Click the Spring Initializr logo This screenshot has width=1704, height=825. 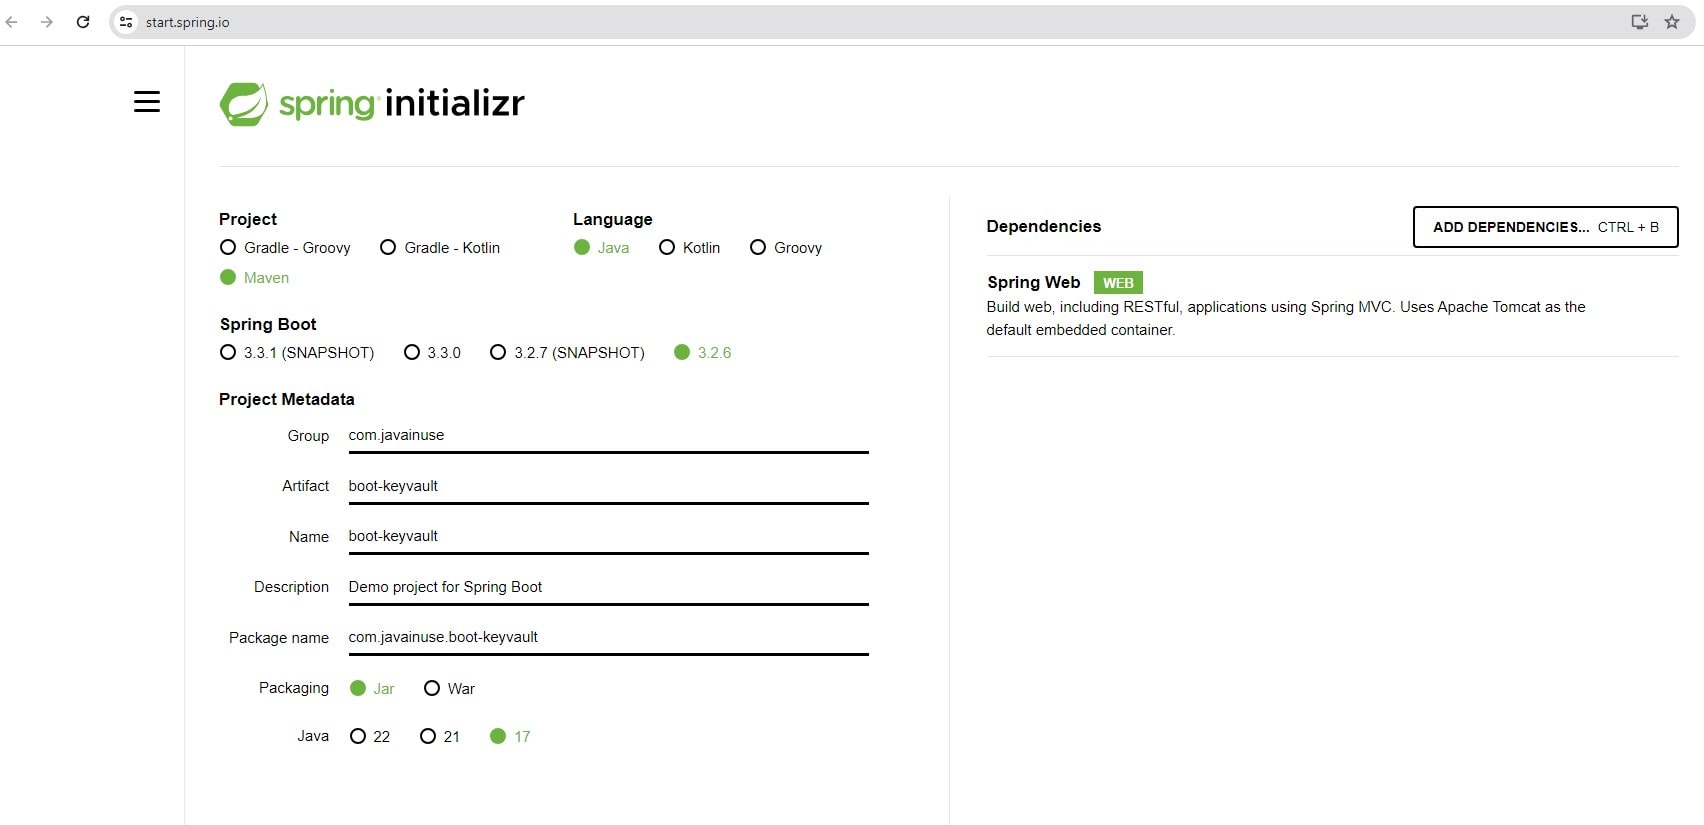[x=372, y=103]
